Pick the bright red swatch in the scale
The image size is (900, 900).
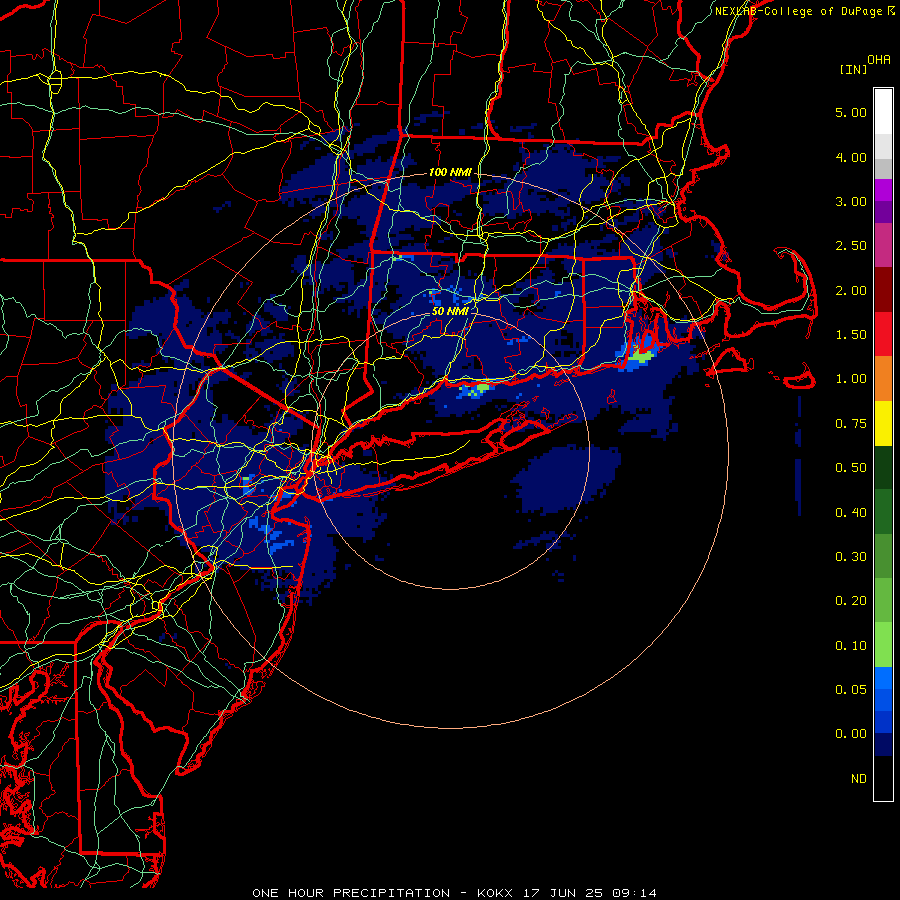tap(883, 334)
